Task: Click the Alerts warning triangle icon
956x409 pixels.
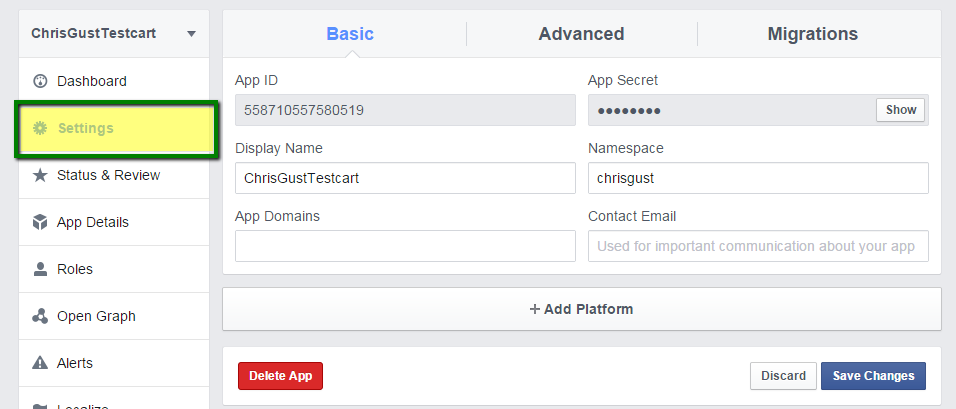Action: coord(40,363)
